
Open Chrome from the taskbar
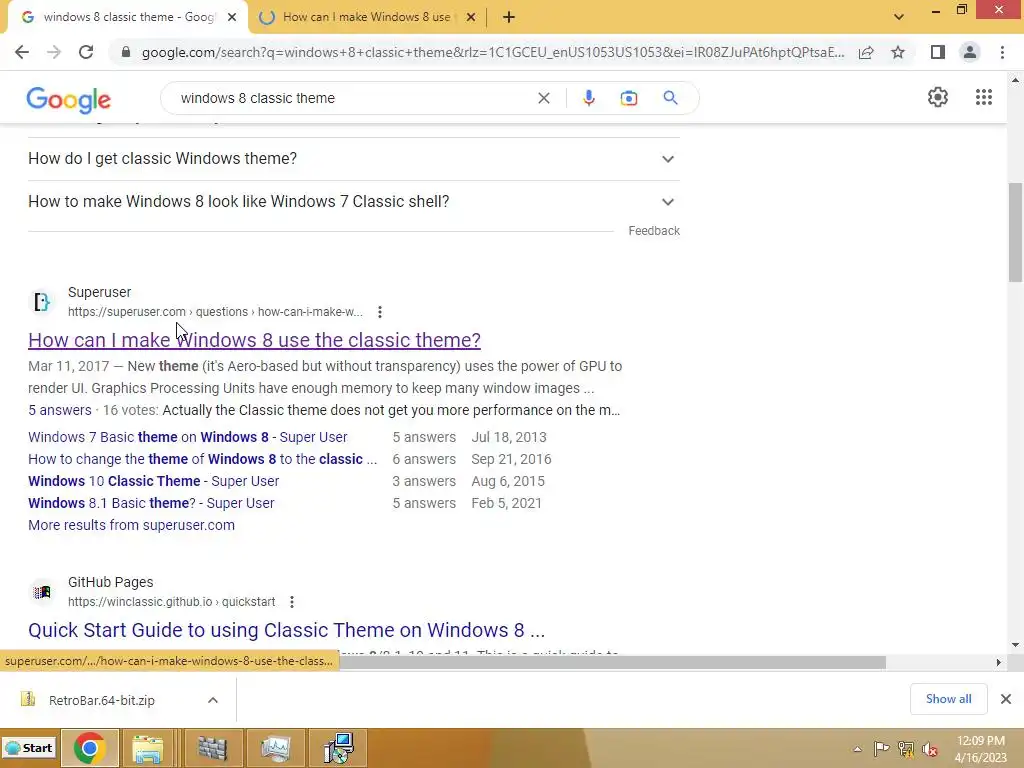[89, 748]
